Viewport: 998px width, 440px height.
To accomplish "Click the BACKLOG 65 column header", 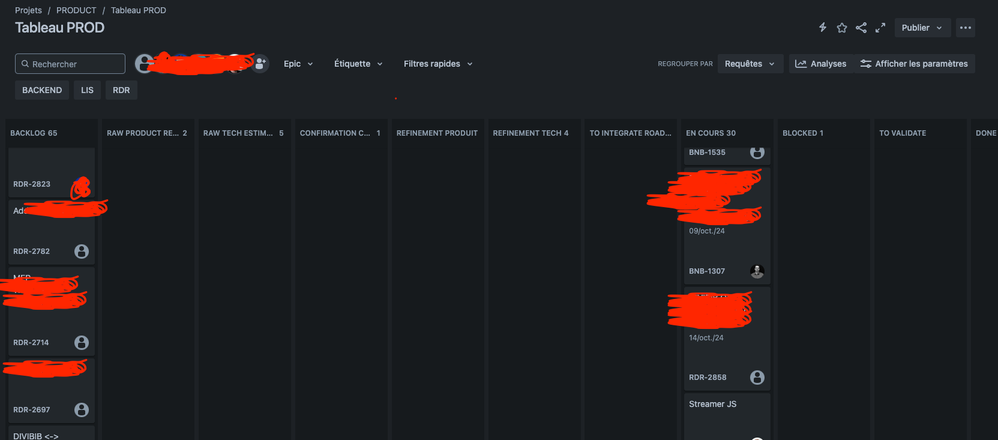I will (34, 133).
